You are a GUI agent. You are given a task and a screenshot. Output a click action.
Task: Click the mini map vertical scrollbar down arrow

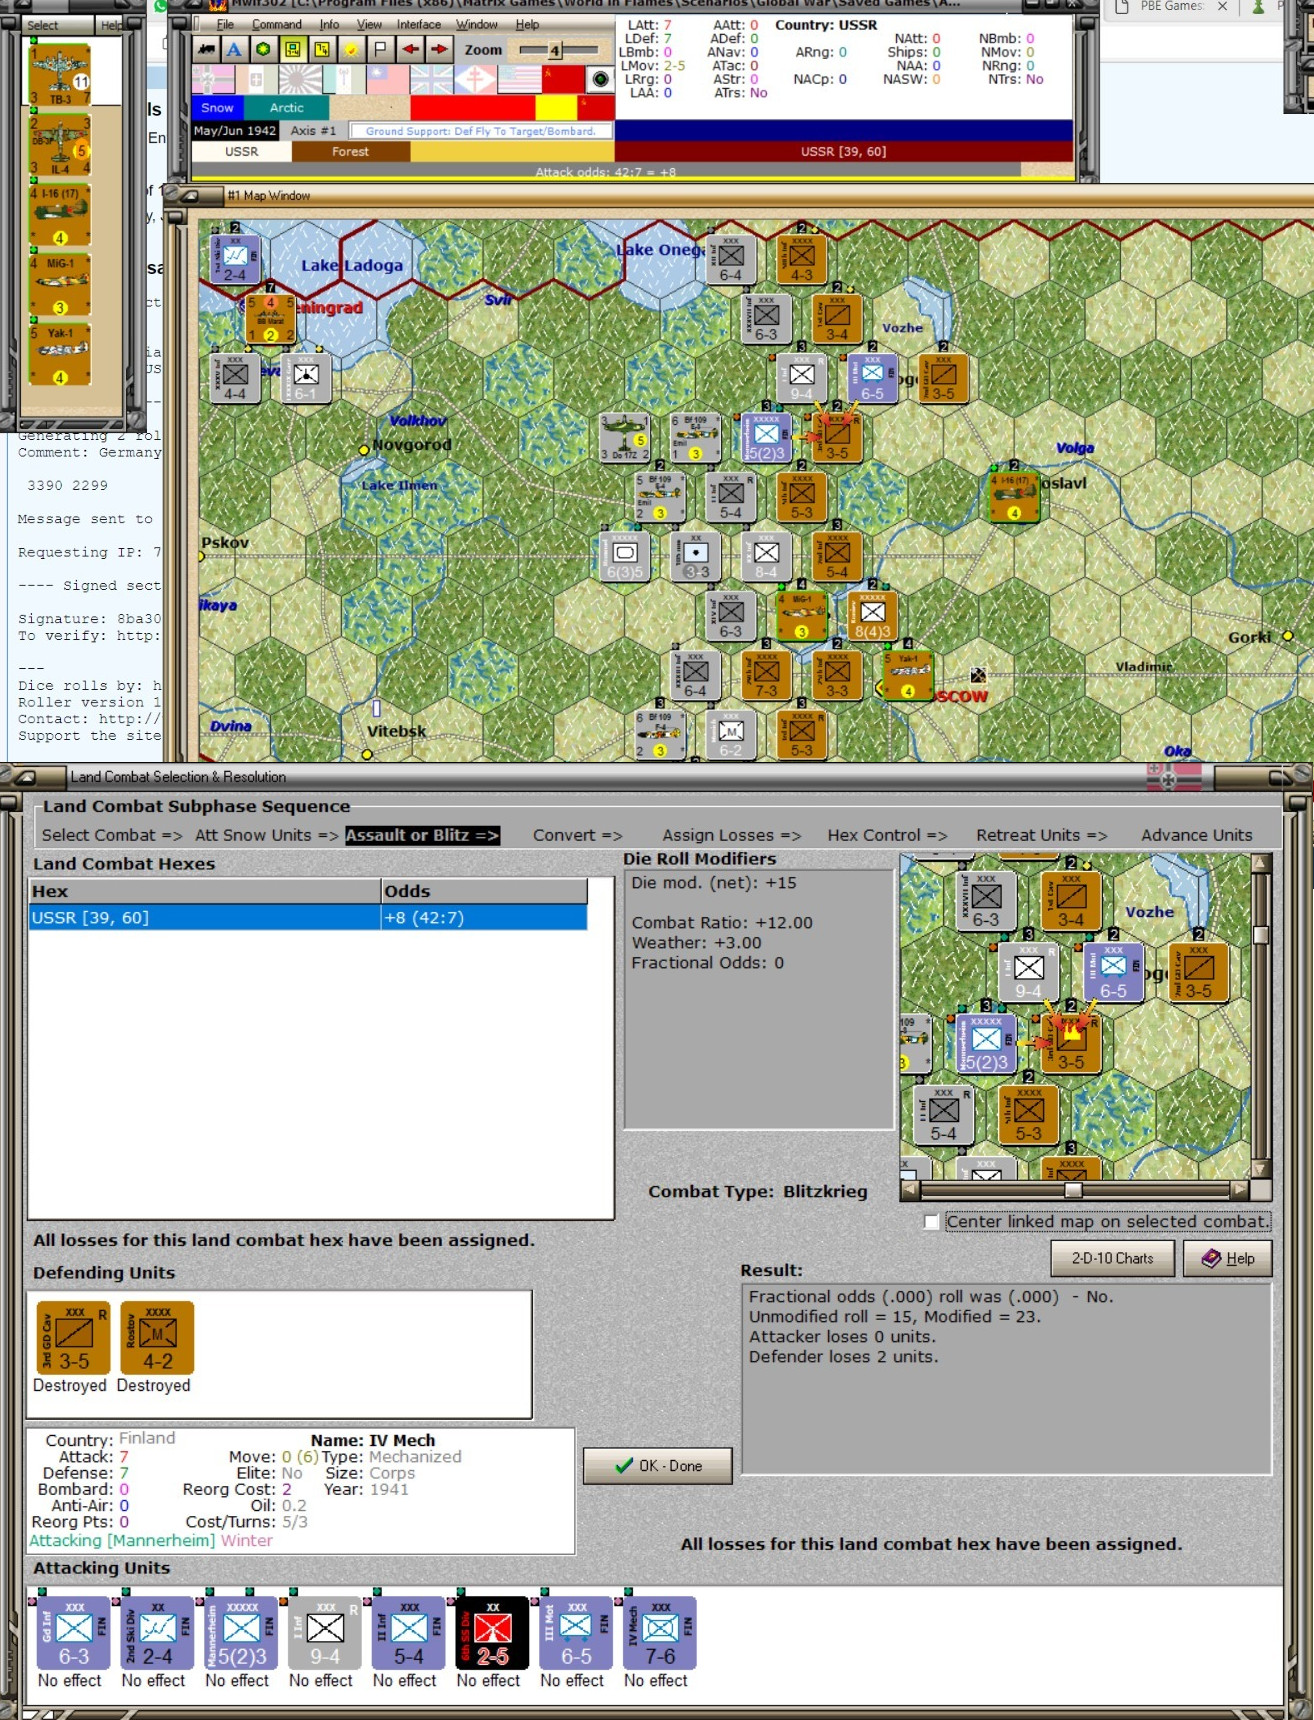1261,1168
